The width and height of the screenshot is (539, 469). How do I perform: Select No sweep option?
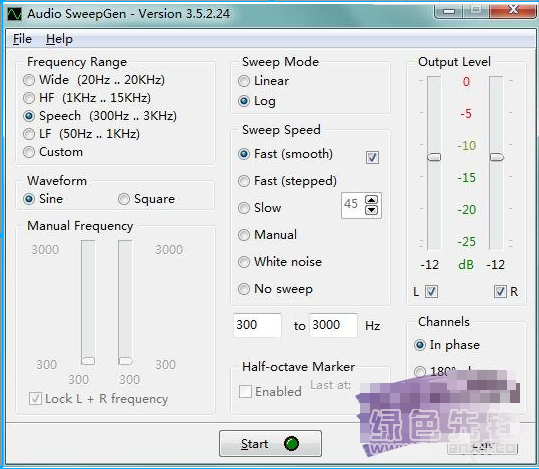click(x=275, y=289)
